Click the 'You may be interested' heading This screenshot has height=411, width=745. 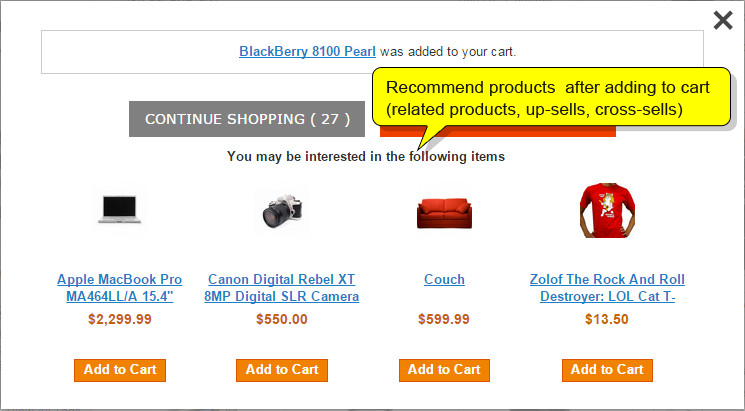(x=366, y=156)
